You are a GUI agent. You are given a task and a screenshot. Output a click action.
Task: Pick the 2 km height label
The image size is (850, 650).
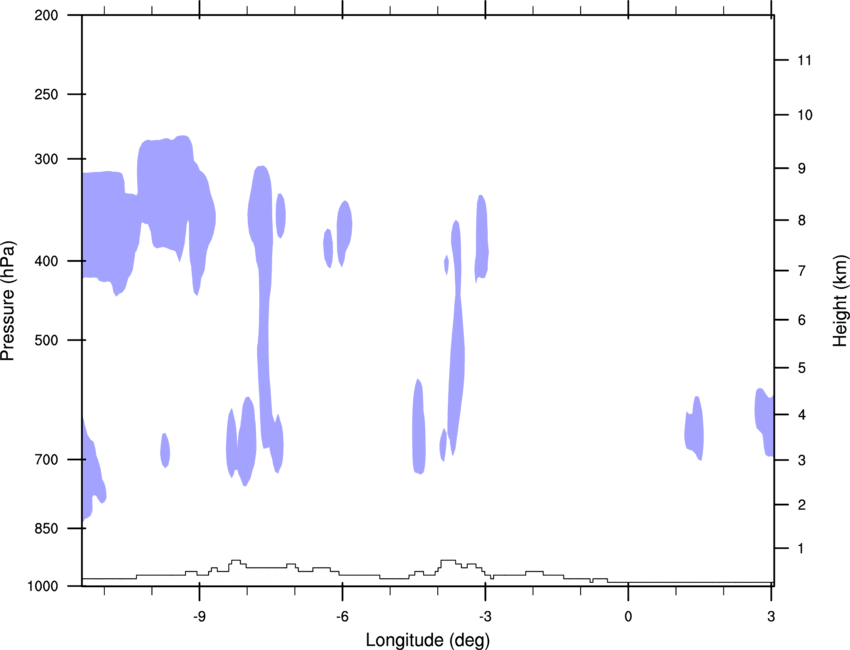(x=802, y=505)
